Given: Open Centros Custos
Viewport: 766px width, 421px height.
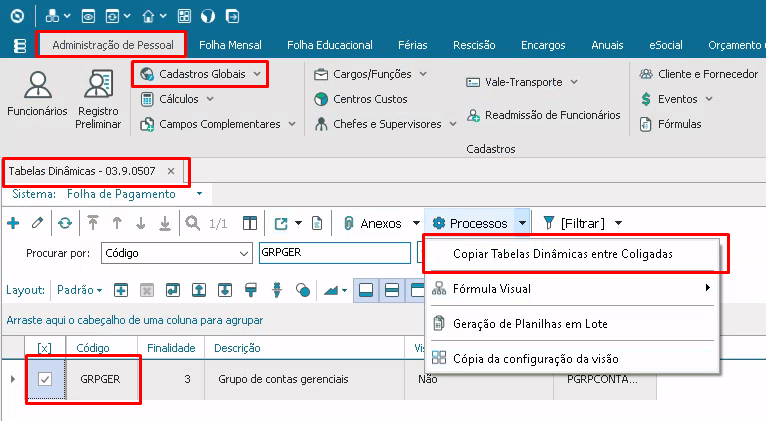Looking at the screenshot, I should [361, 99].
